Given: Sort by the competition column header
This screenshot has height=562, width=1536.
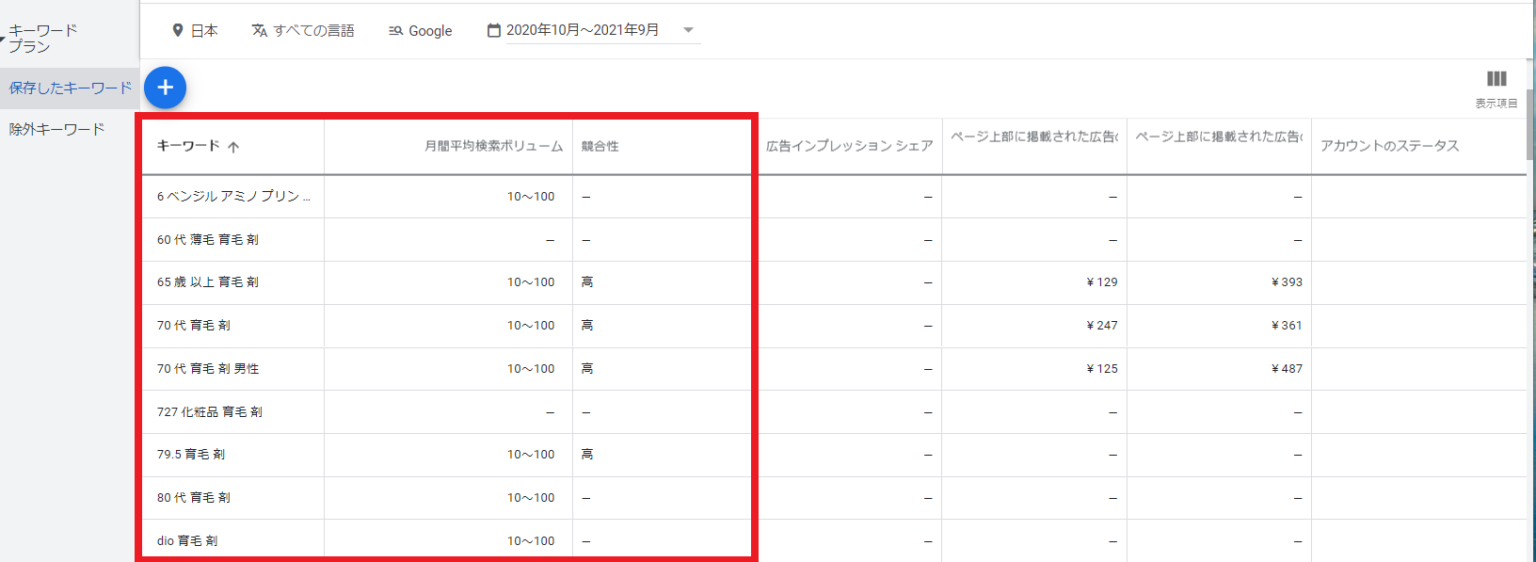Looking at the screenshot, I should tap(600, 147).
